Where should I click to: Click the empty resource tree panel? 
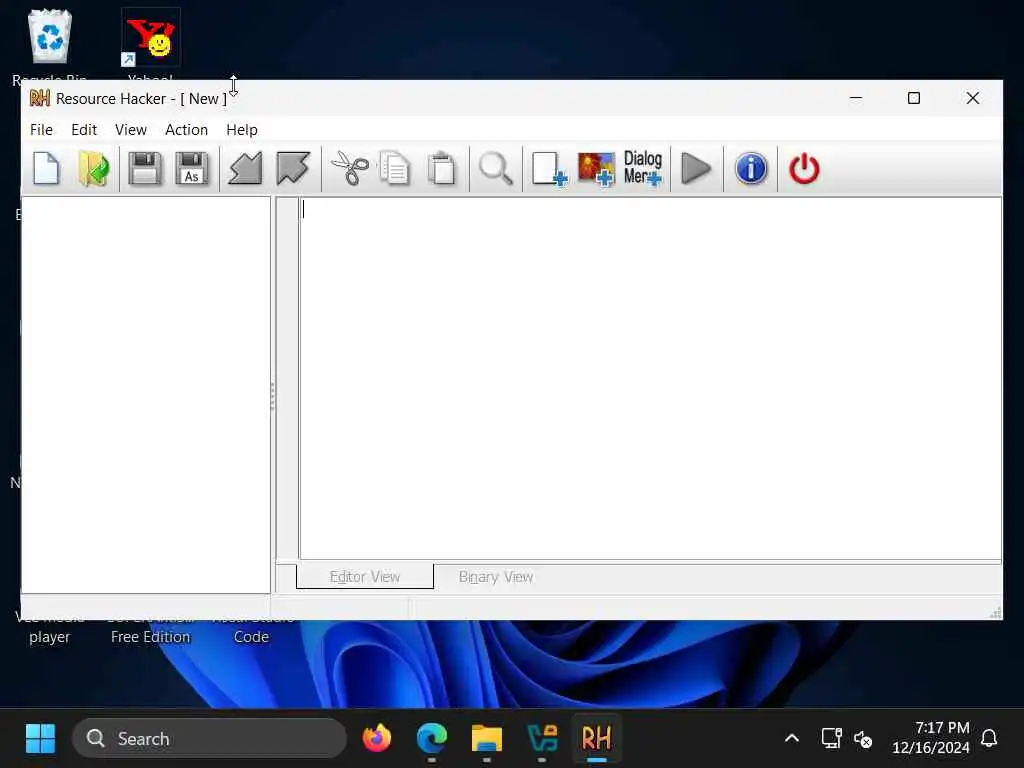pyautogui.click(x=146, y=394)
